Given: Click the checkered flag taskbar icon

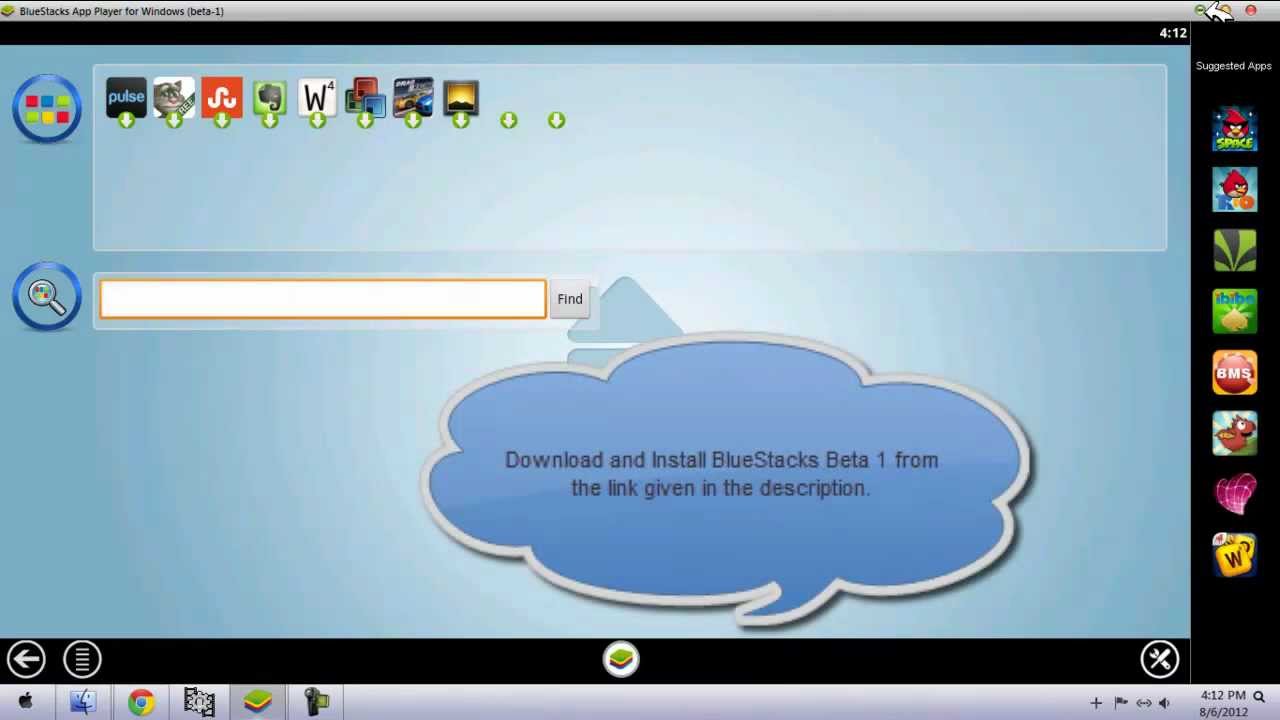Looking at the screenshot, I should [199, 702].
